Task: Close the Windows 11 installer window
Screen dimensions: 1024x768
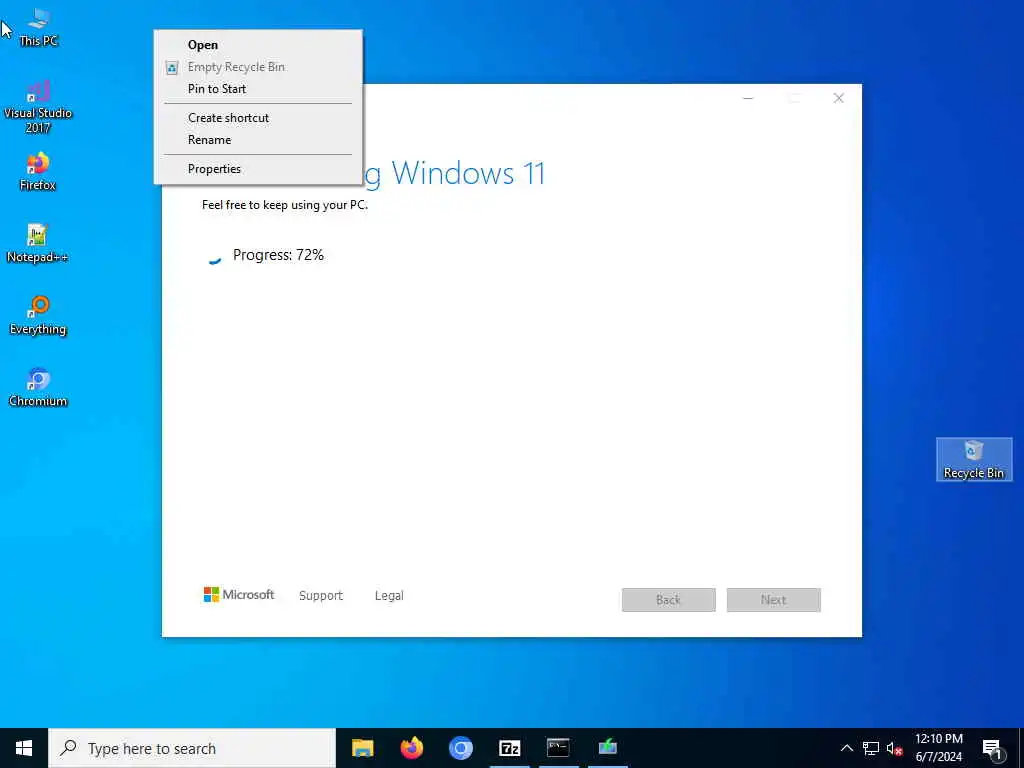Action: click(839, 98)
